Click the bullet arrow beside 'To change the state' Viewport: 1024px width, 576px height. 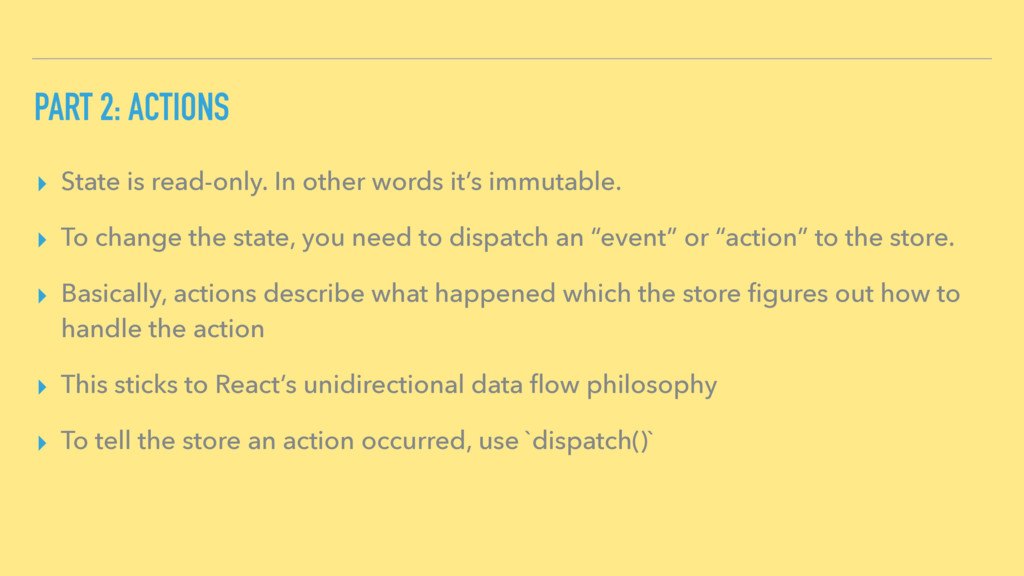[x=42, y=240]
